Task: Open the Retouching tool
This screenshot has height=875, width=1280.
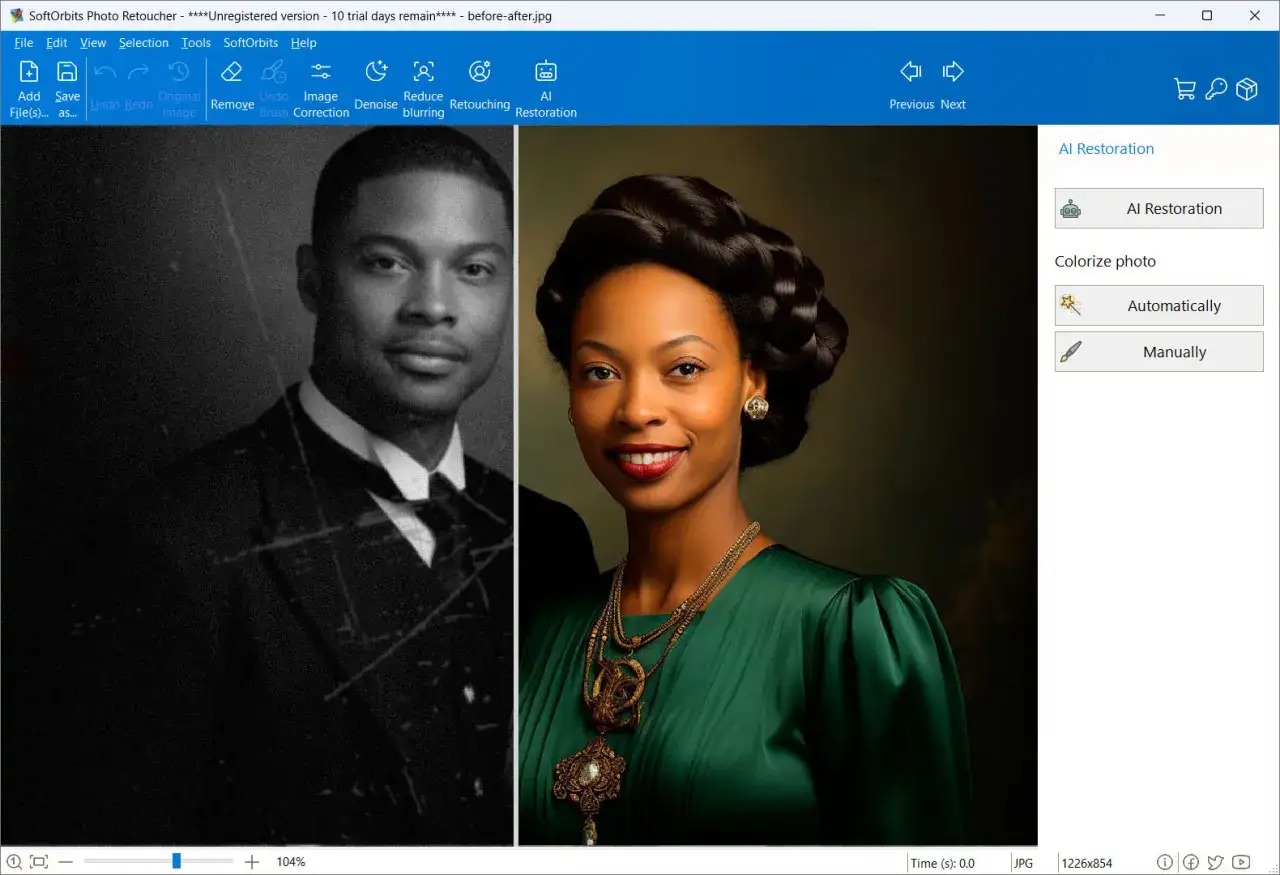Action: (480, 87)
